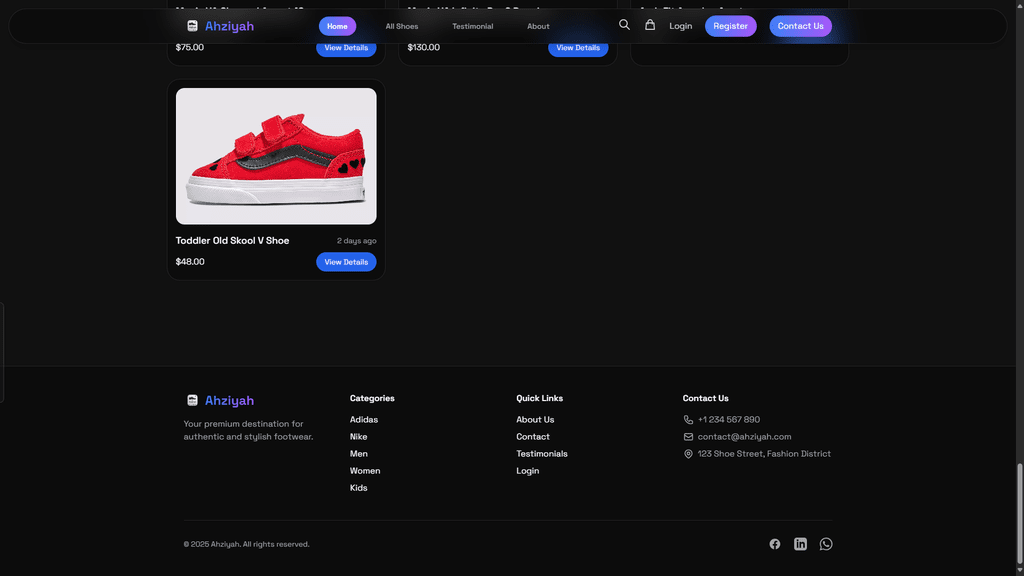
Task: Open the About Us quick link
Action: point(535,420)
